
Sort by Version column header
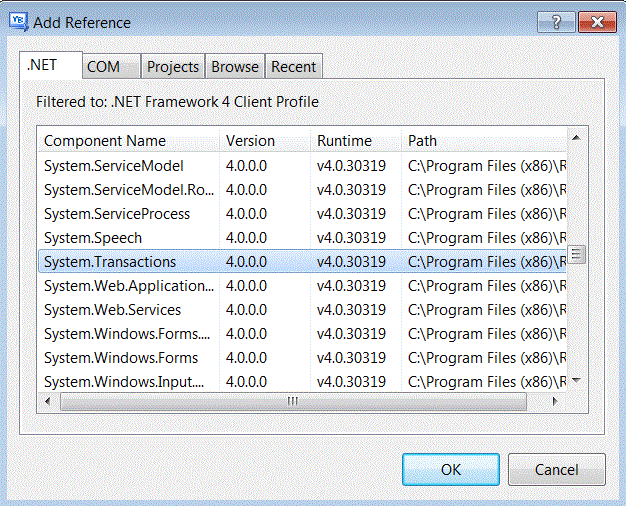[265, 141]
